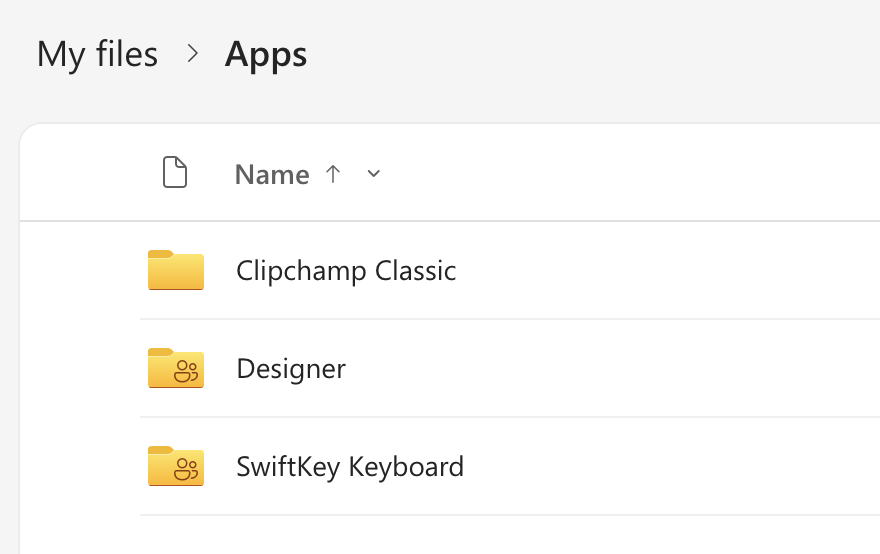This screenshot has width=880, height=554.
Task: Open the Clipchamp Classic folder name
Action: point(346,271)
